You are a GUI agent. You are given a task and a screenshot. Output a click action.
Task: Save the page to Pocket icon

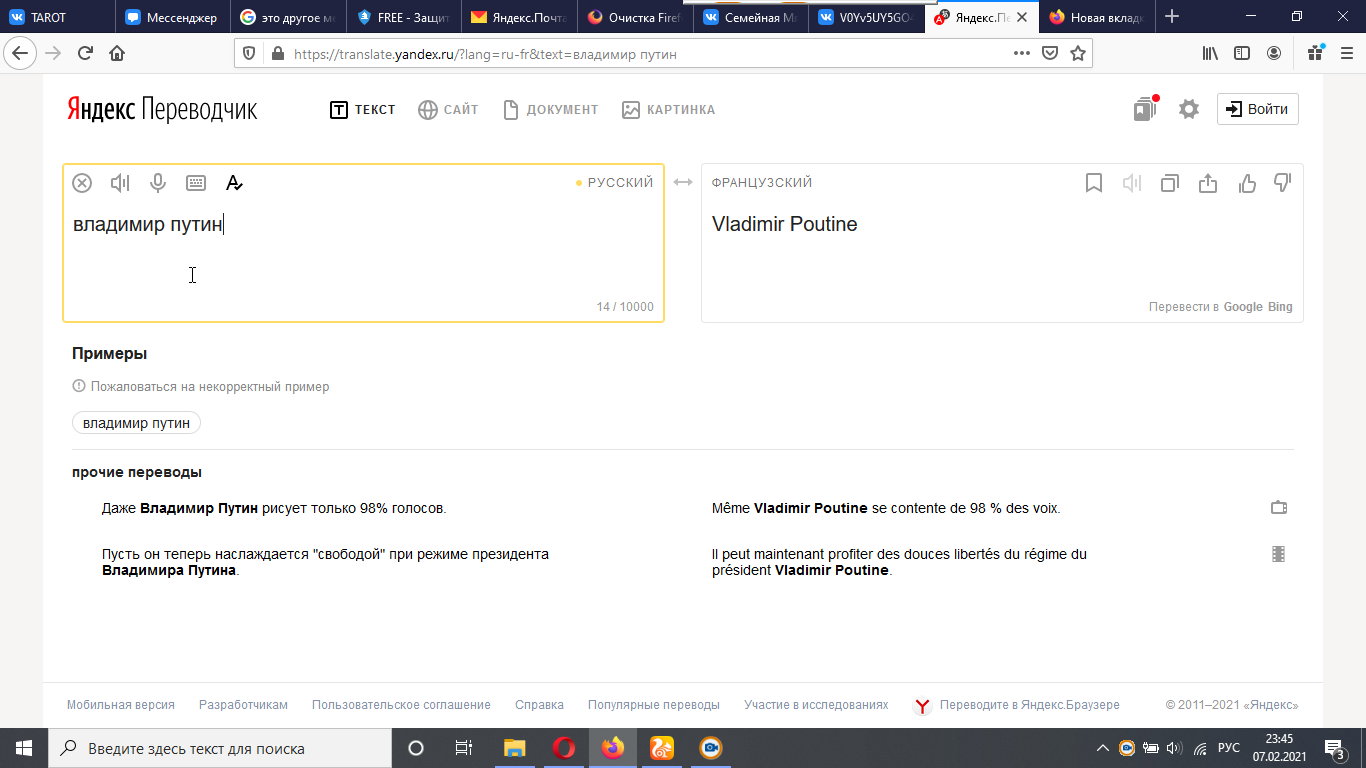coord(1050,54)
